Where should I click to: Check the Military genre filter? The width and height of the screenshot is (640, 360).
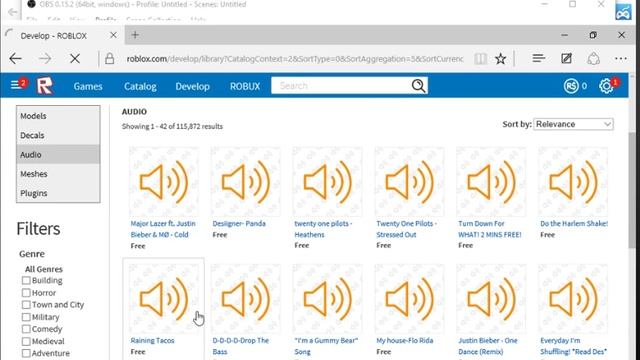point(26,317)
